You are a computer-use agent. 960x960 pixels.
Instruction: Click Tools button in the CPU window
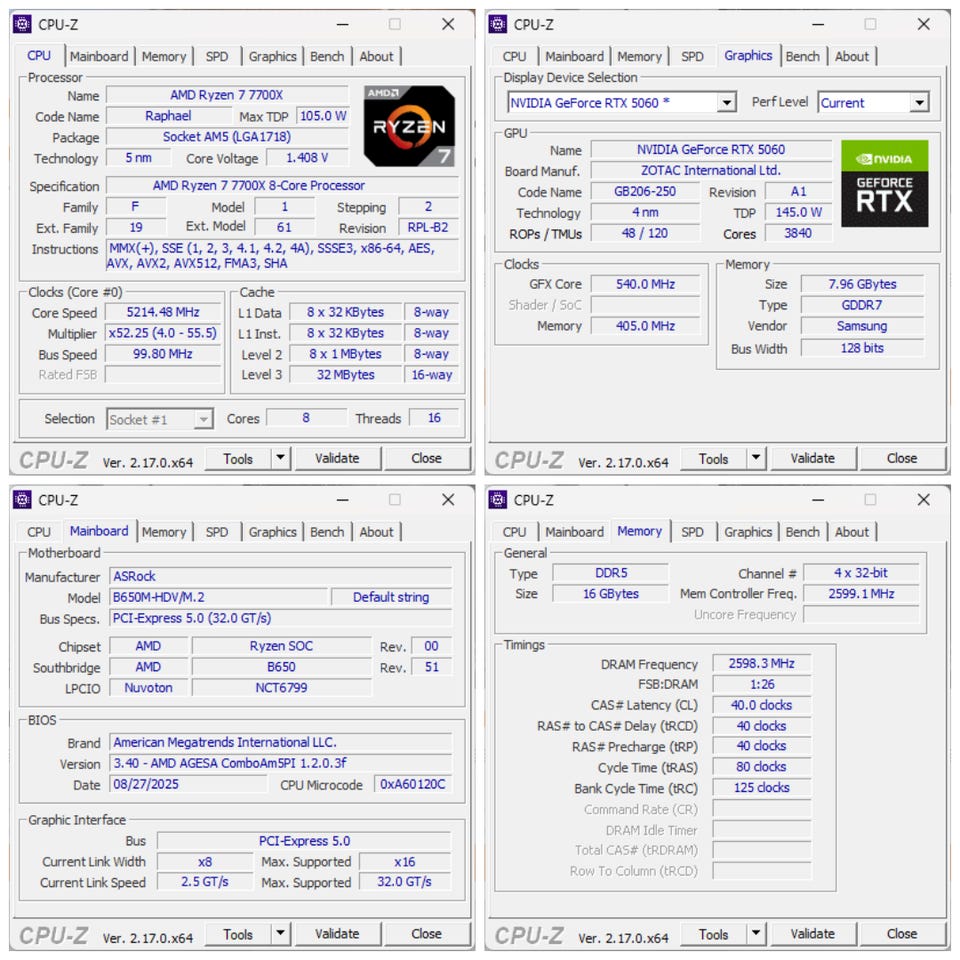pos(238,459)
